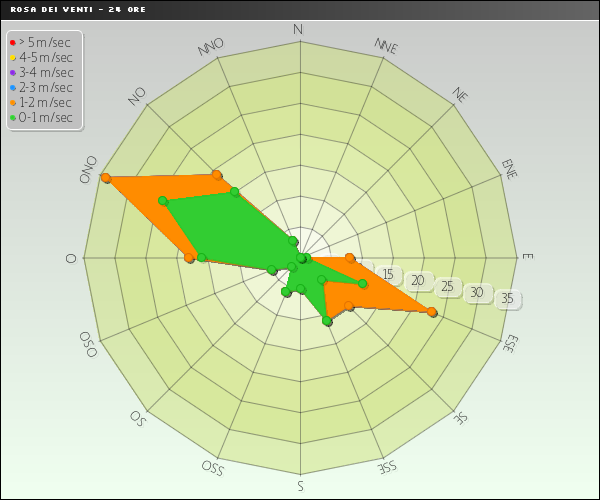Select the 'E' direction axis label
Viewport: 600px width, 500px height.
tap(527, 257)
